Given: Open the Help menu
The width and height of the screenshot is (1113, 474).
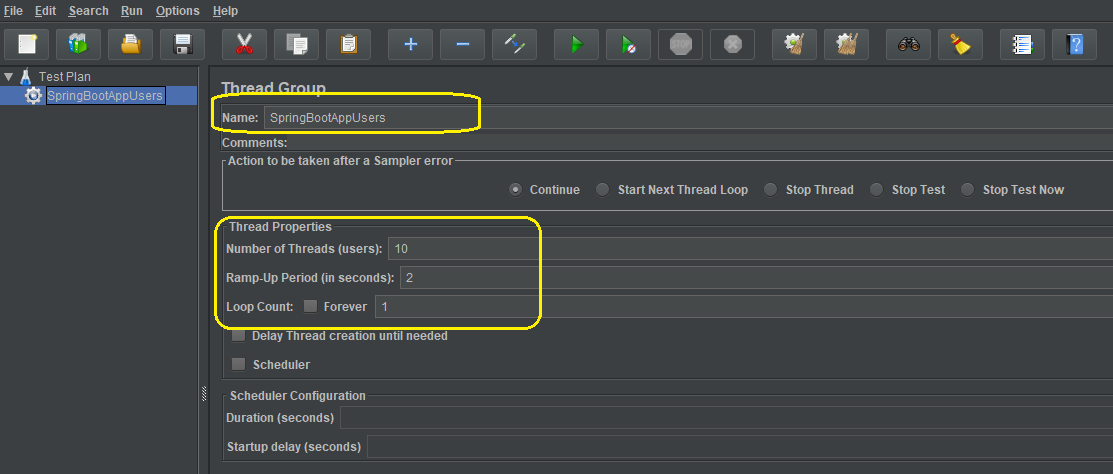Looking at the screenshot, I should point(225,11).
